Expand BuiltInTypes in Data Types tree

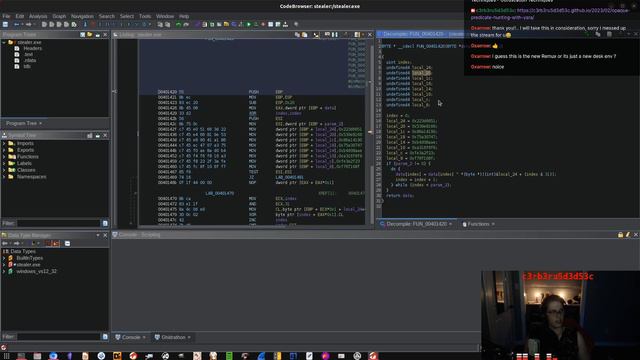pyautogui.click(x=4, y=258)
